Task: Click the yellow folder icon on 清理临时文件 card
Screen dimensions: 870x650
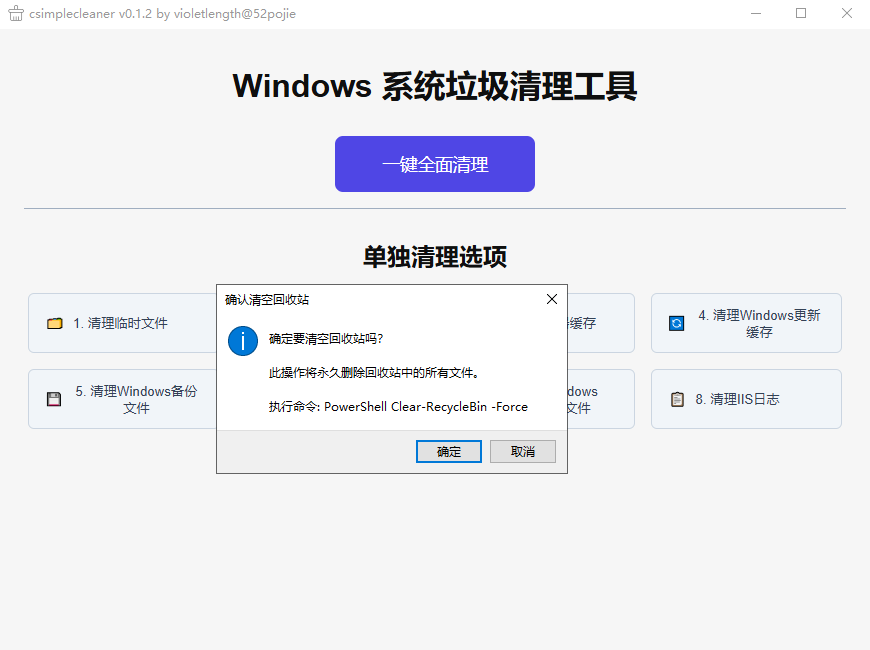Action: 54,323
